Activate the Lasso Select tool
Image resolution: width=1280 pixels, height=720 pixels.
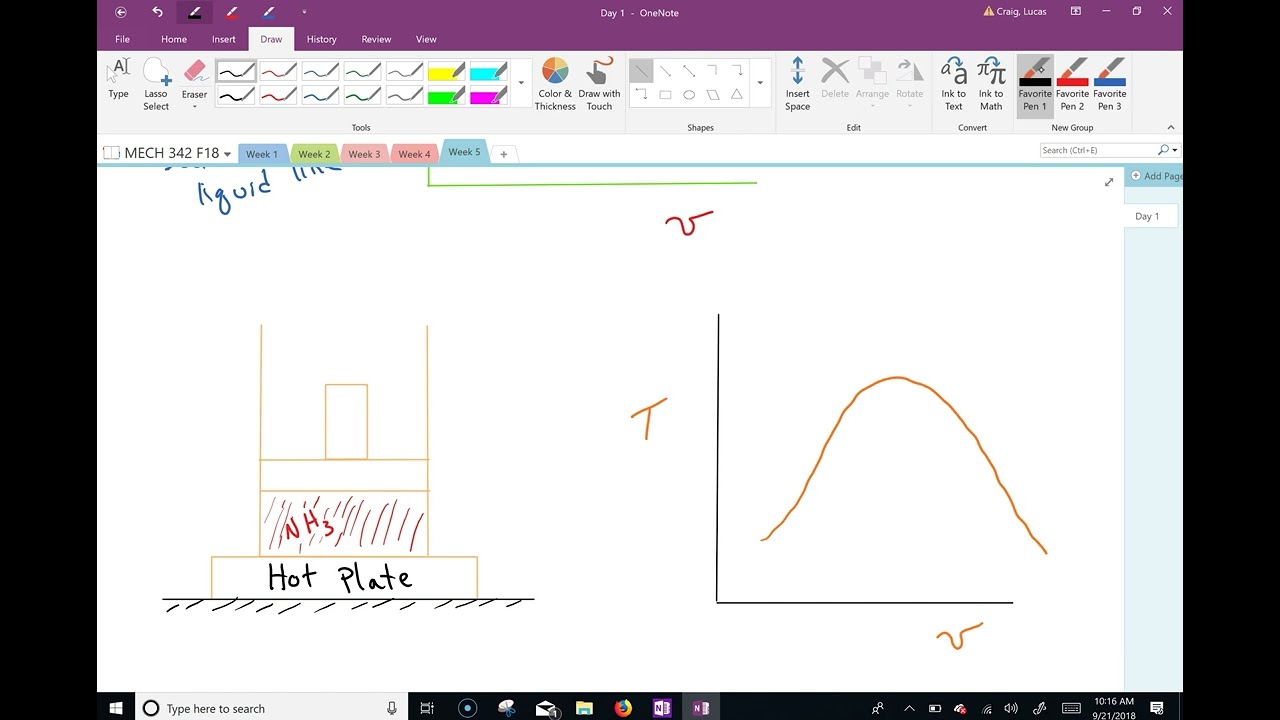156,84
